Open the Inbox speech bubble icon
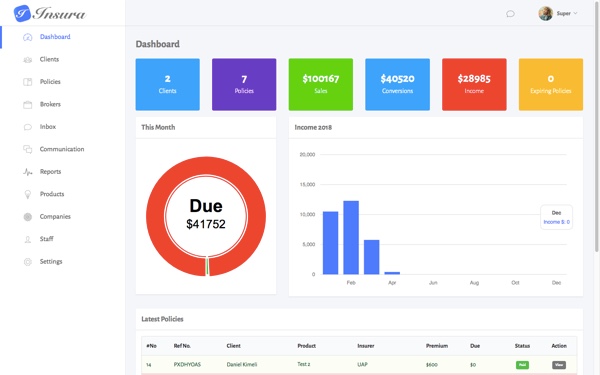 (28, 127)
